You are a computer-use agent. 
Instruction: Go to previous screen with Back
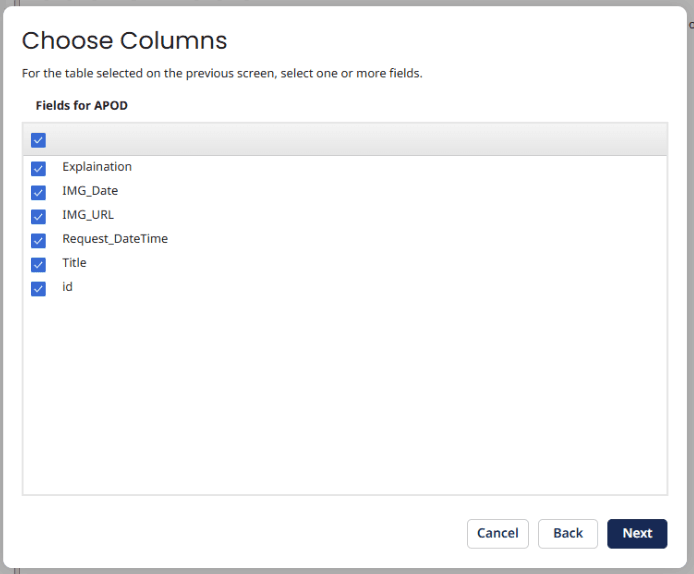coord(567,533)
